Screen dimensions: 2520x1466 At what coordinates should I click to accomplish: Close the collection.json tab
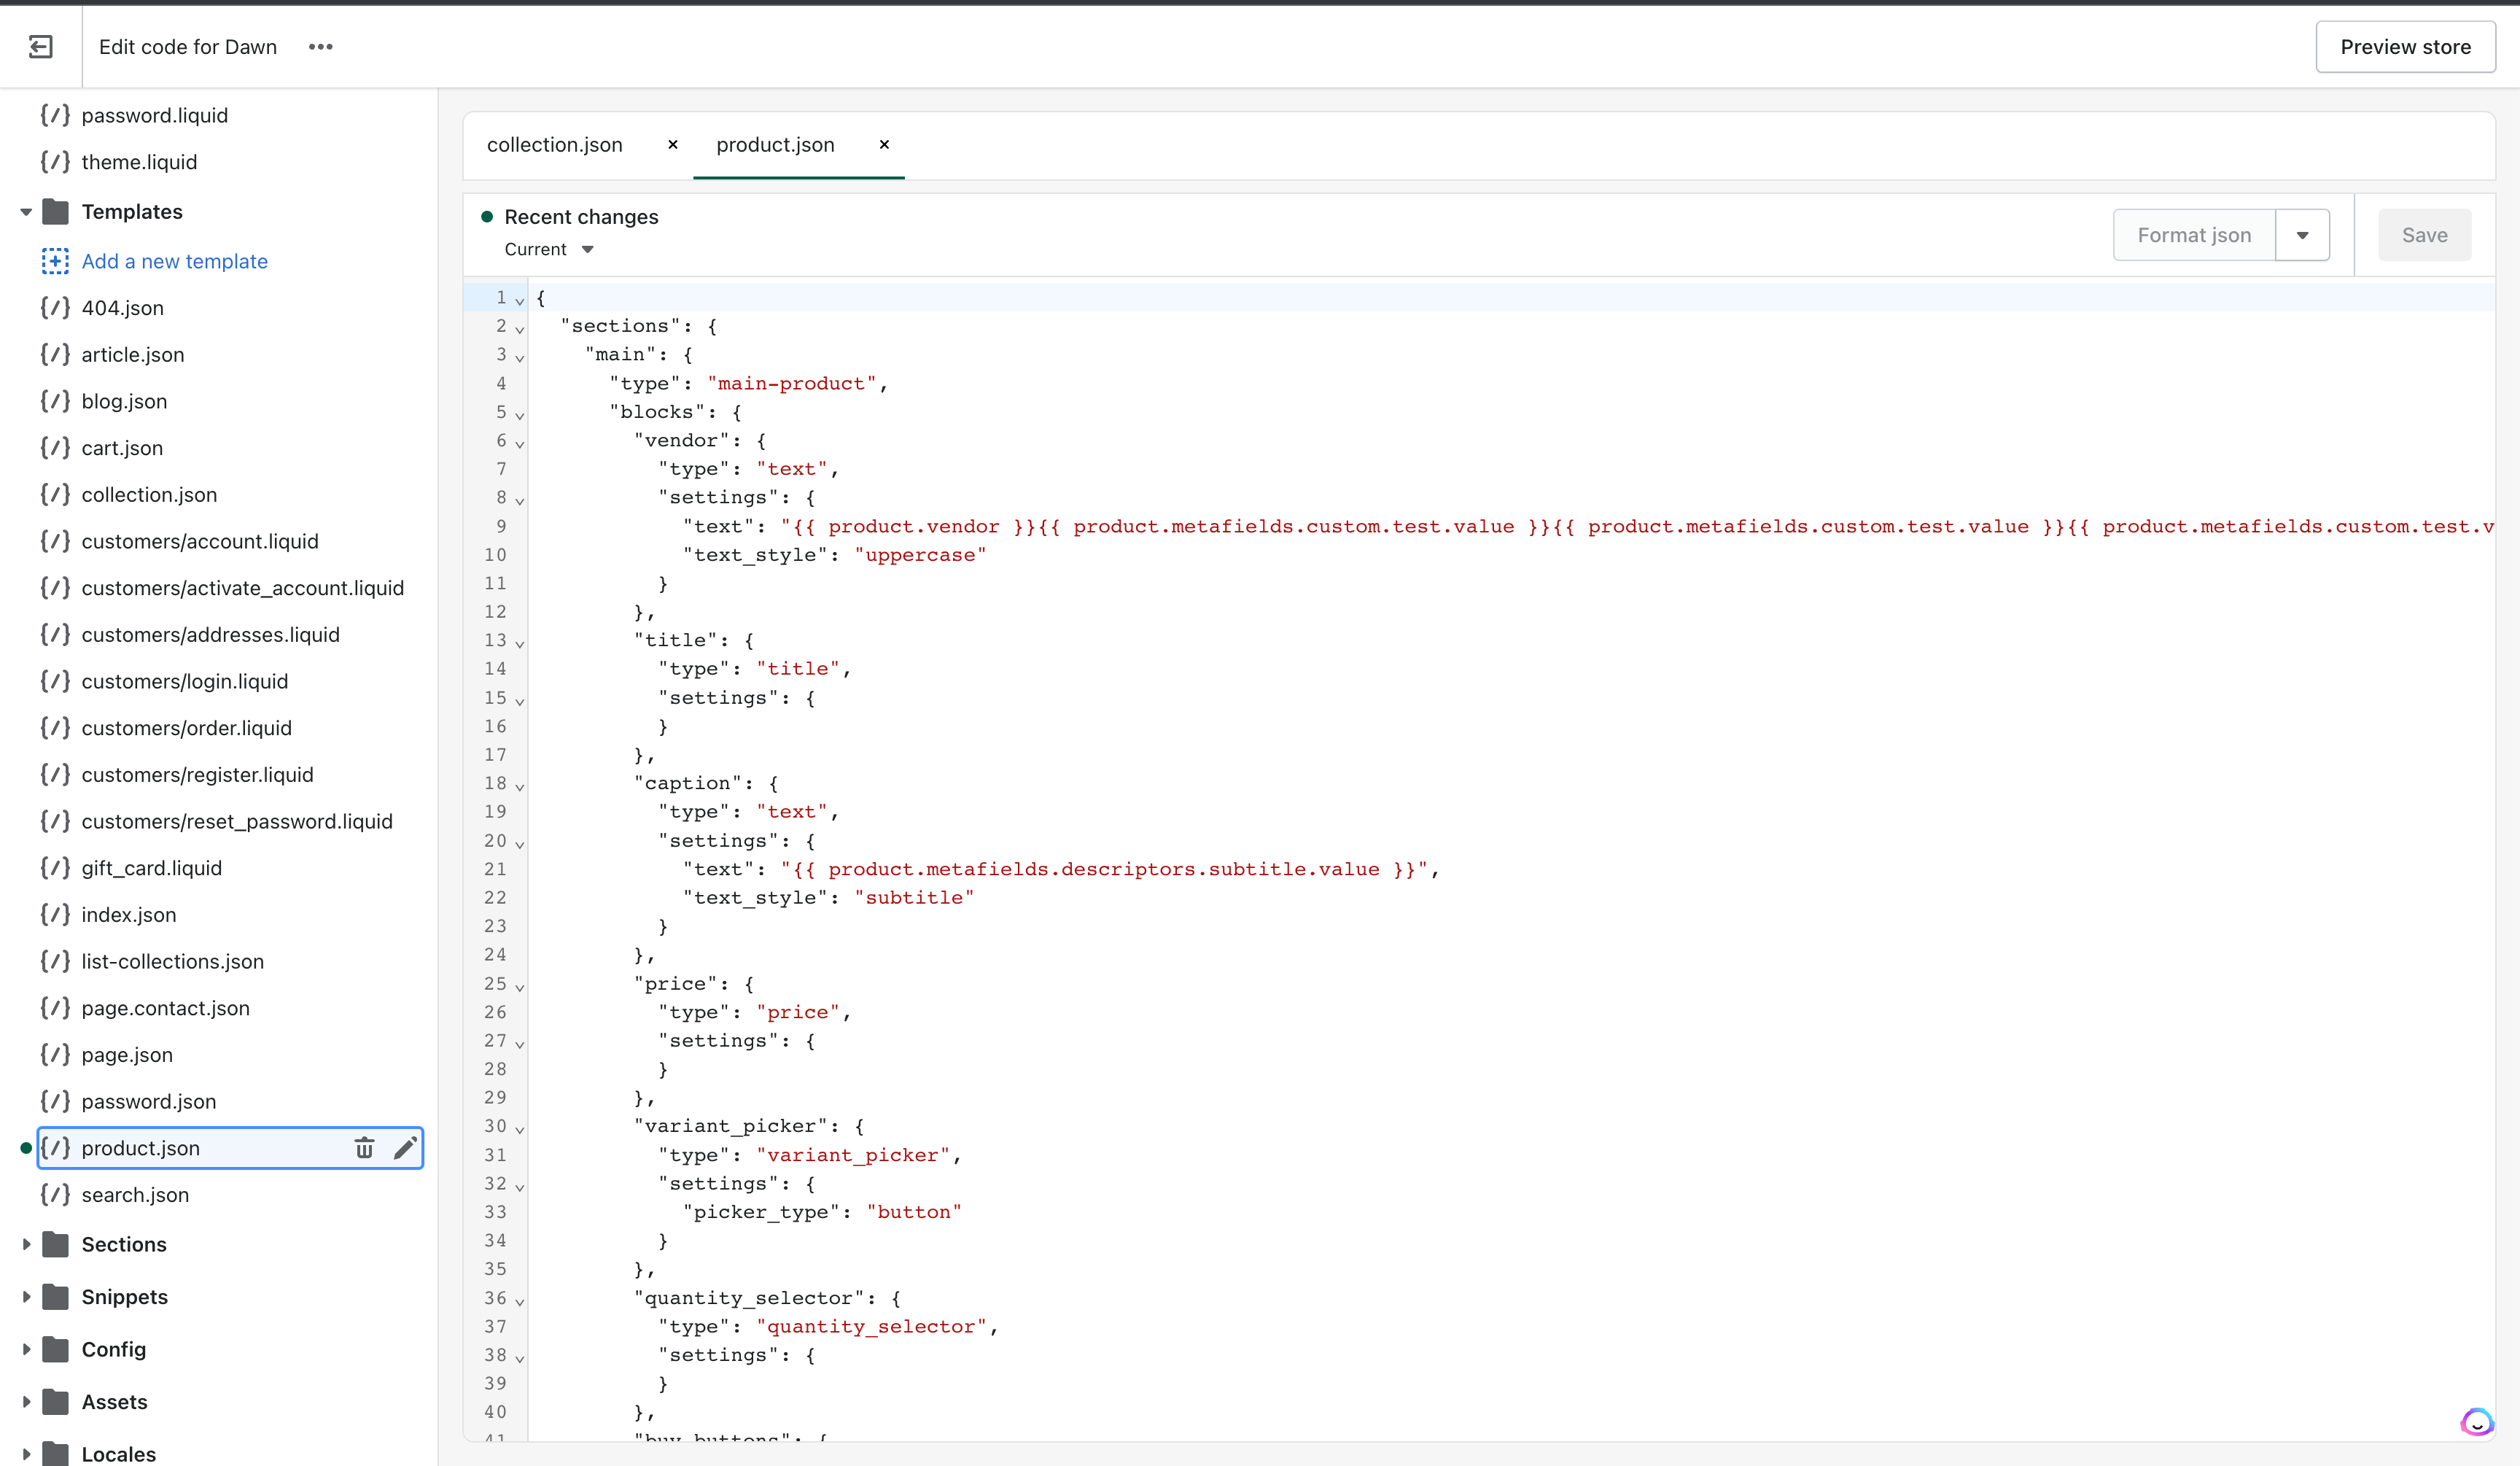pyautogui.click(x=672, y=144)
